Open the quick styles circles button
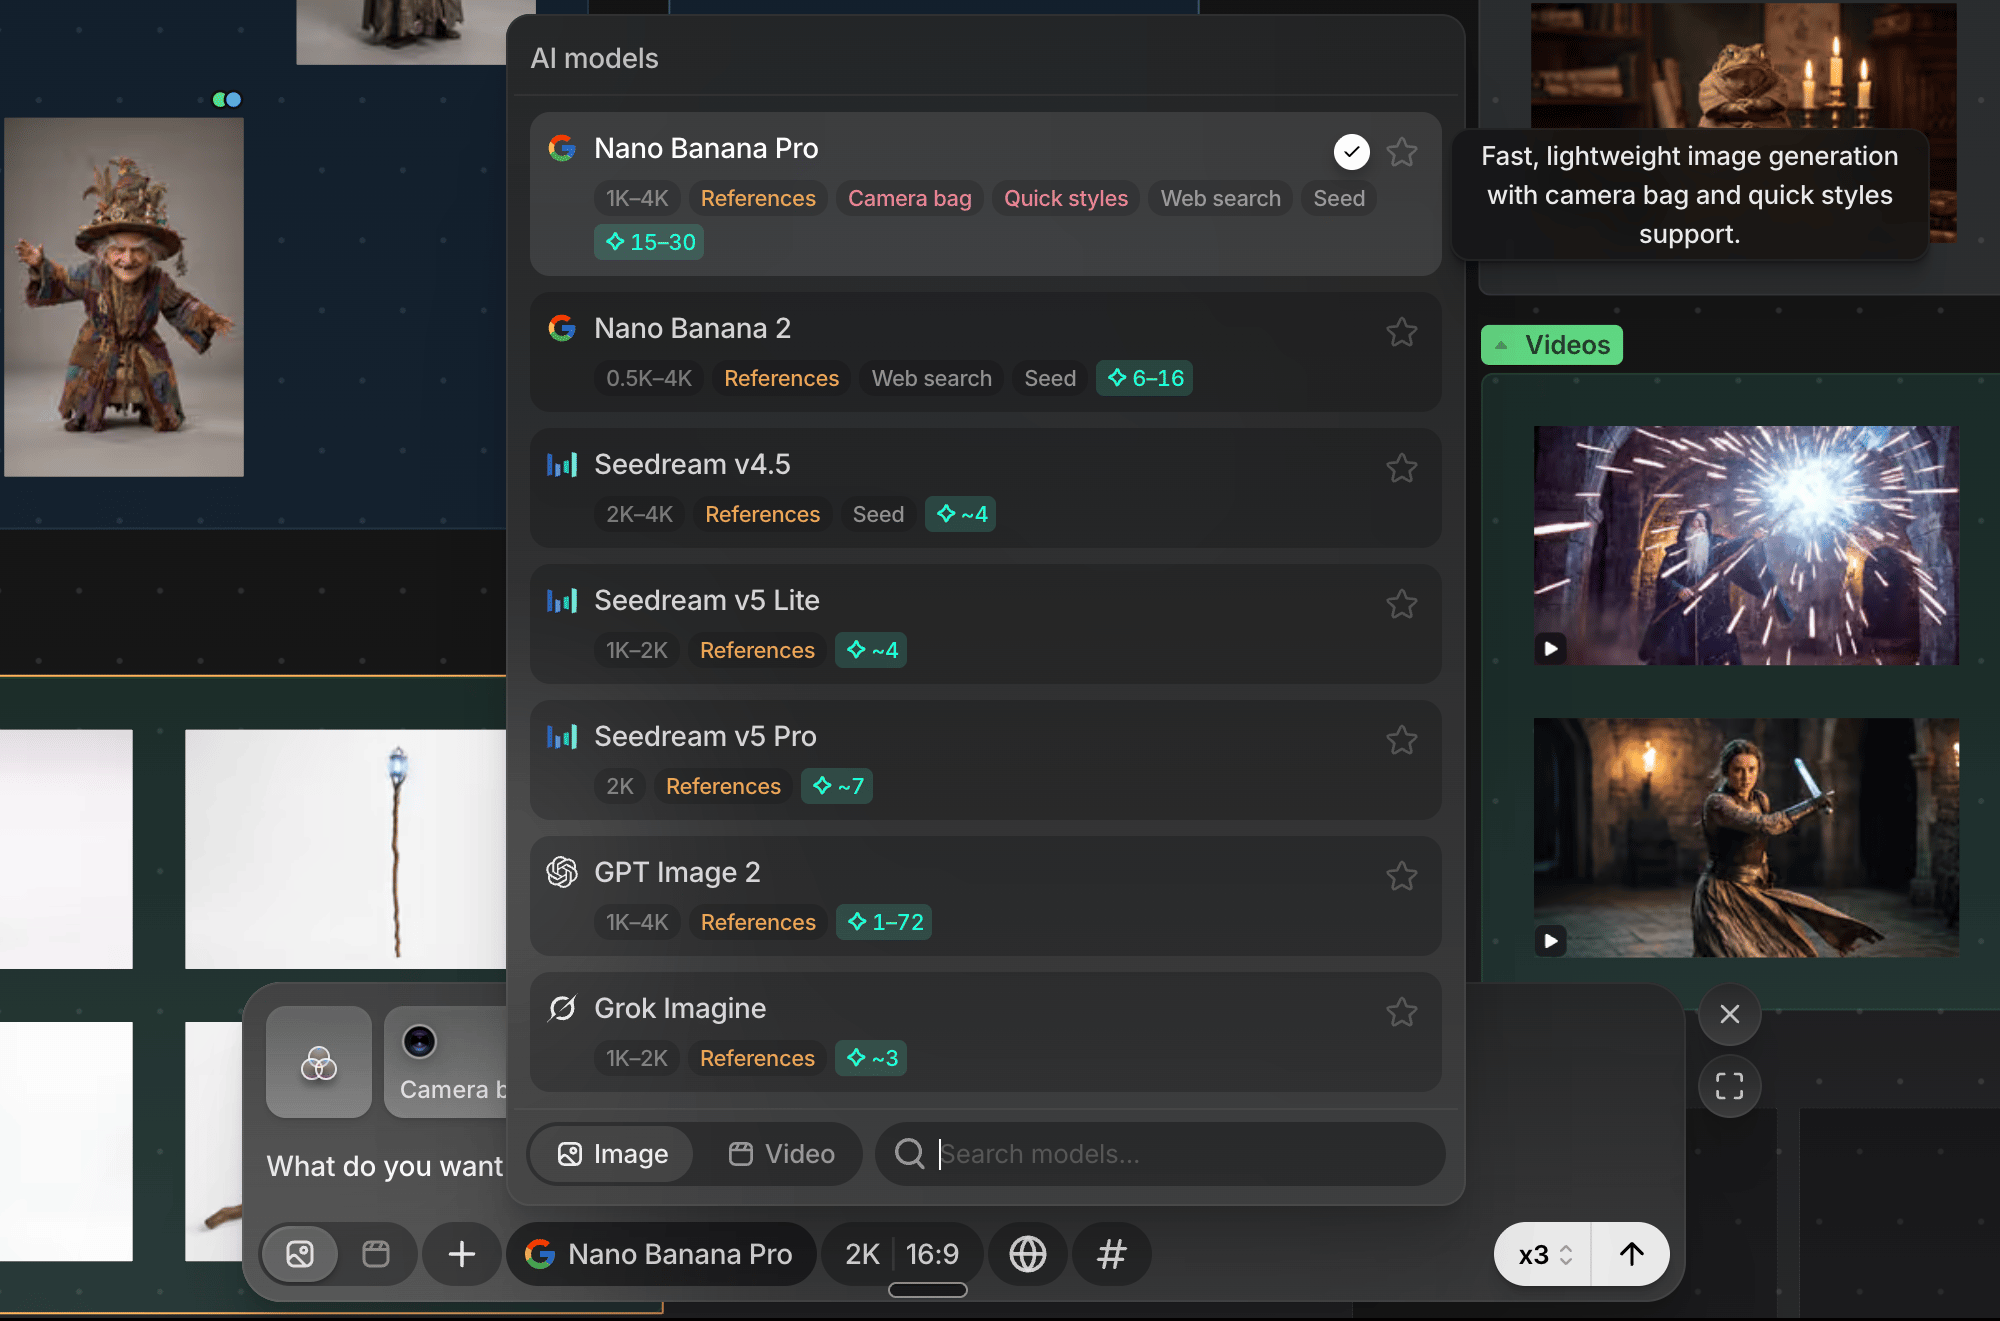The image size is (2000, 1321). click(319, 1062)
